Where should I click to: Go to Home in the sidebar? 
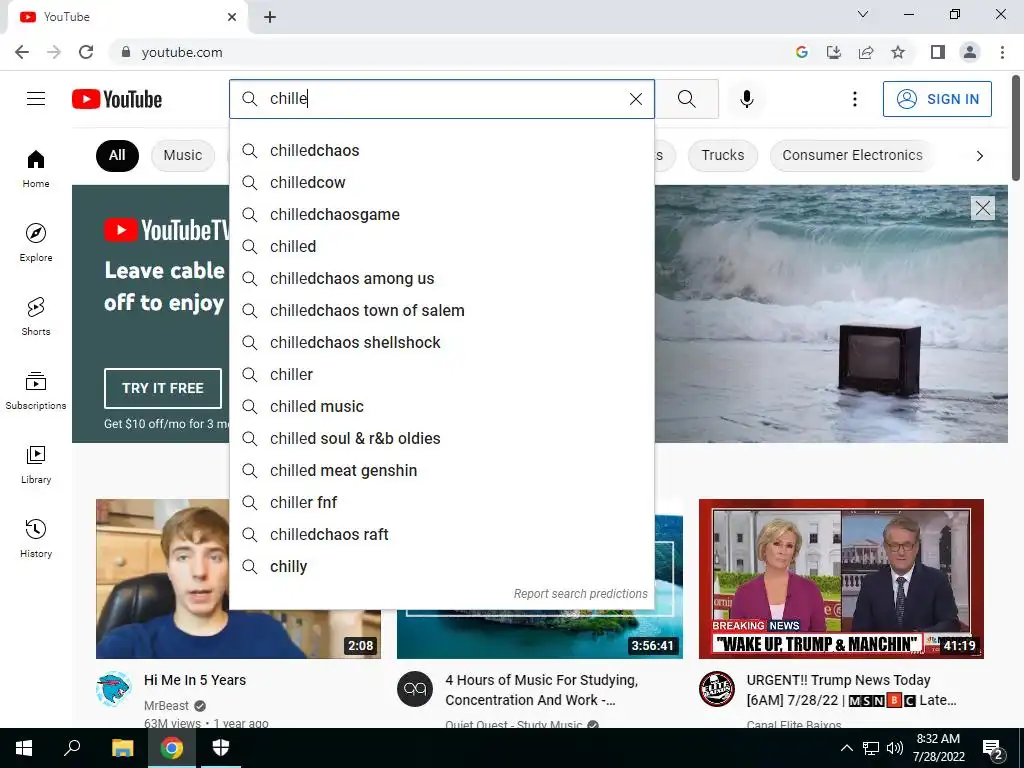tap(36, 169)
